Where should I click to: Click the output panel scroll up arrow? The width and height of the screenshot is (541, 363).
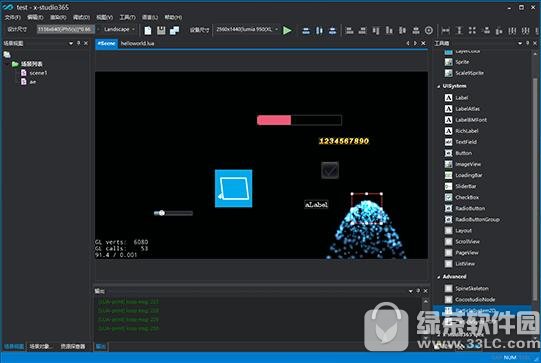pyautogui.click(x=426, y=302)
